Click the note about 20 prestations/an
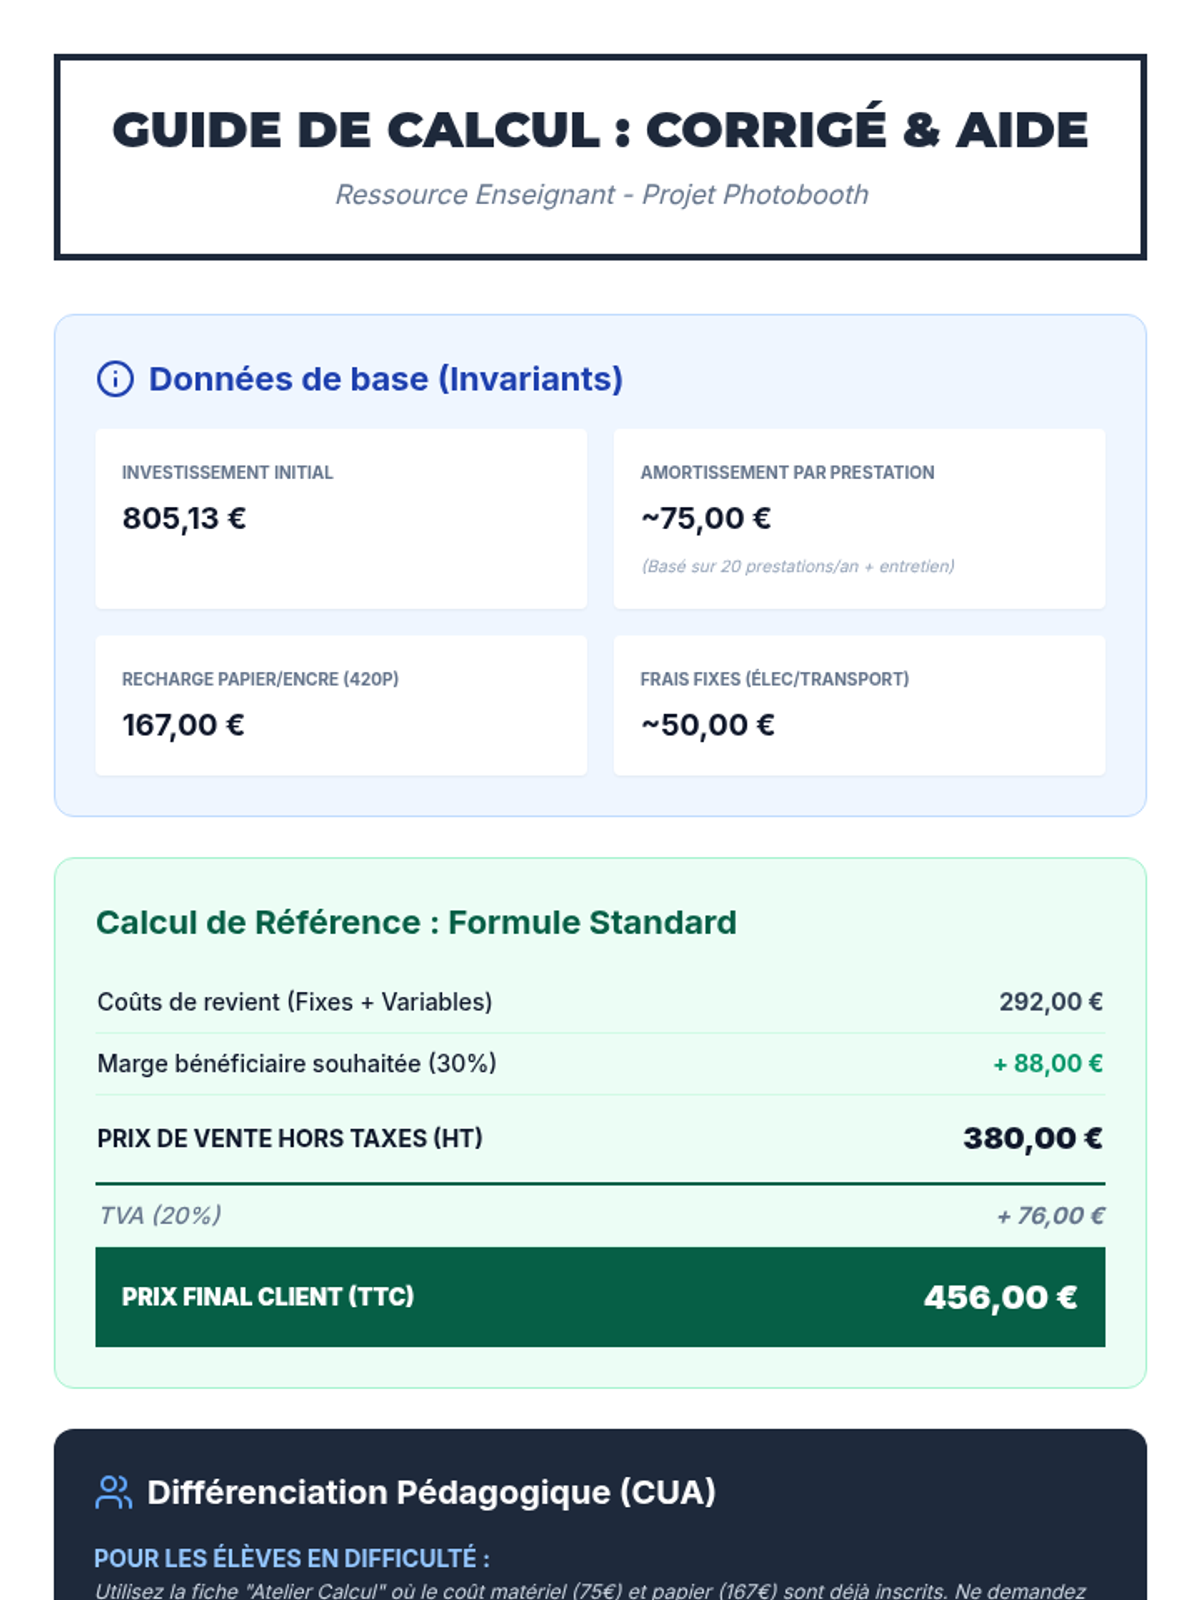 797,566
